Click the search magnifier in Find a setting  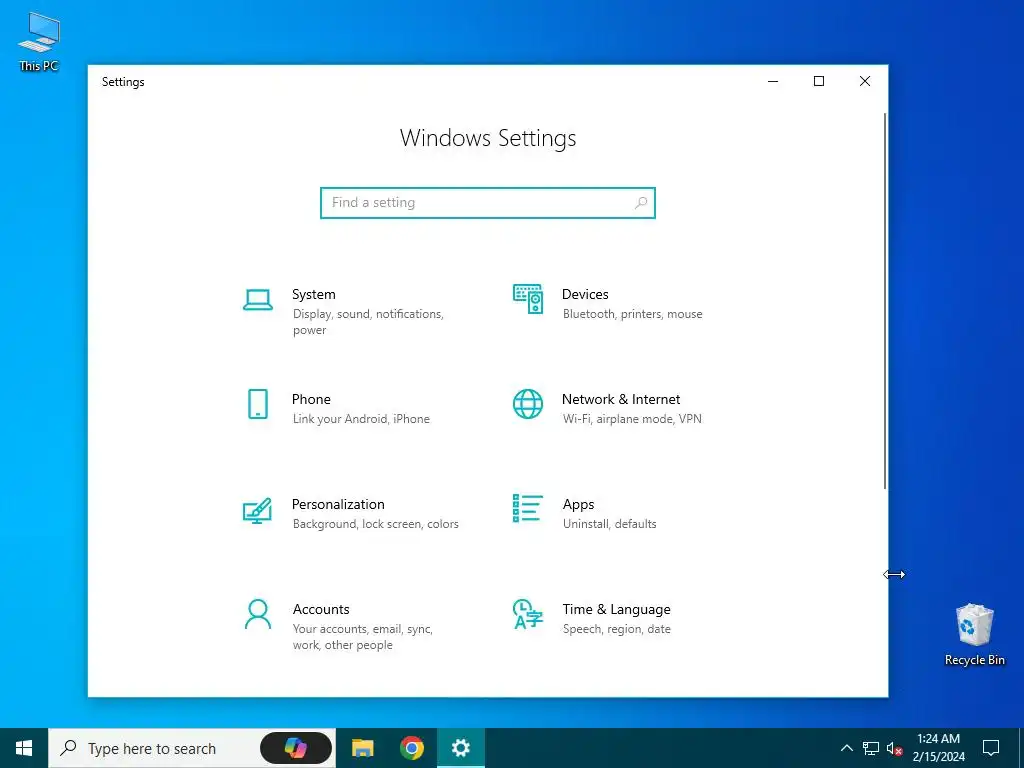coord(641,202)
